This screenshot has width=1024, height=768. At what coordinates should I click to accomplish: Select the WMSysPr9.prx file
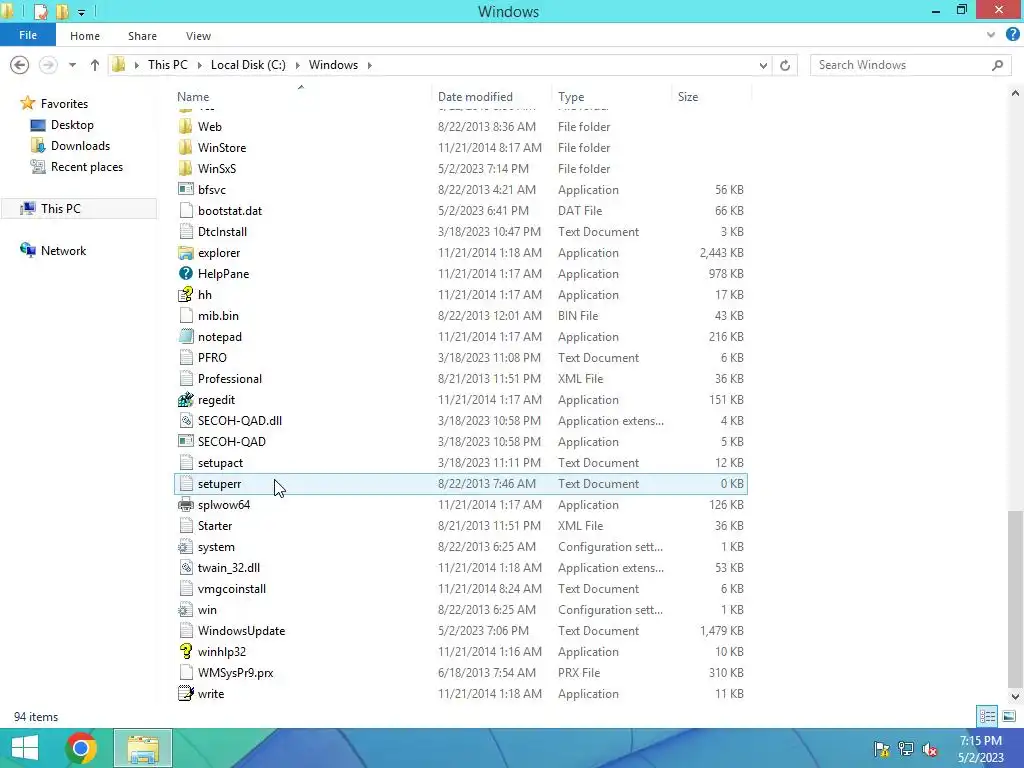(x=460, y=673)
